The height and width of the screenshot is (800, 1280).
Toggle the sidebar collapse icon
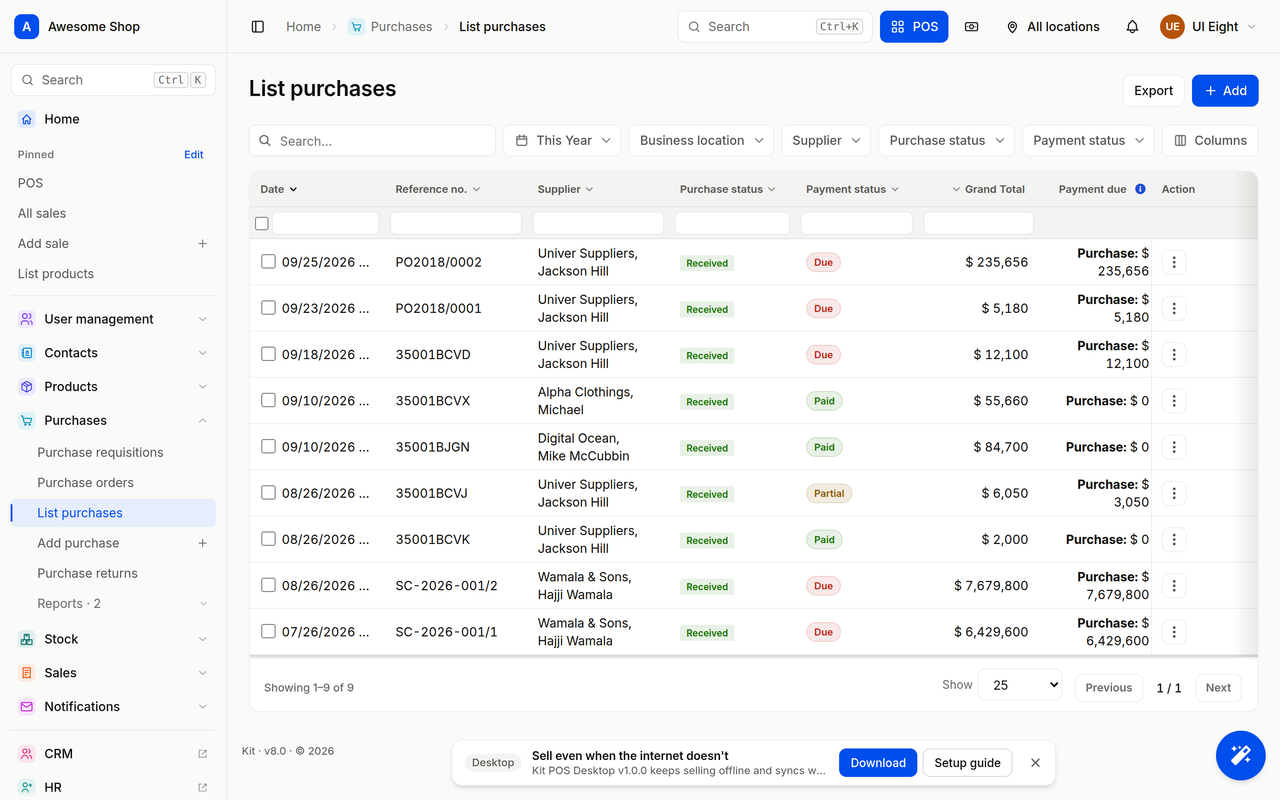258,27
